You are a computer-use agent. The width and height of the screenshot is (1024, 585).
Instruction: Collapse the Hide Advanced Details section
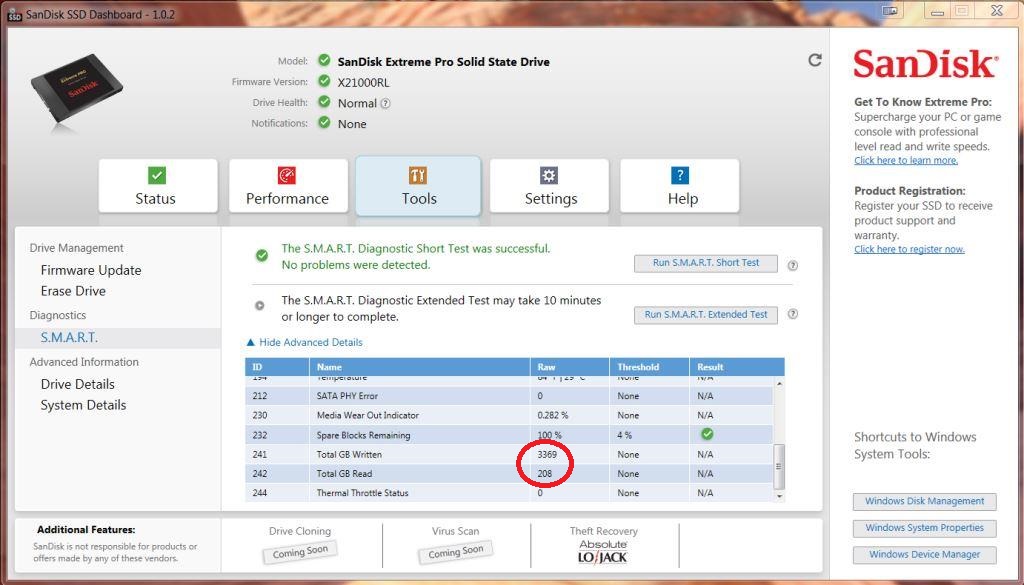click(x=304, y=342)
